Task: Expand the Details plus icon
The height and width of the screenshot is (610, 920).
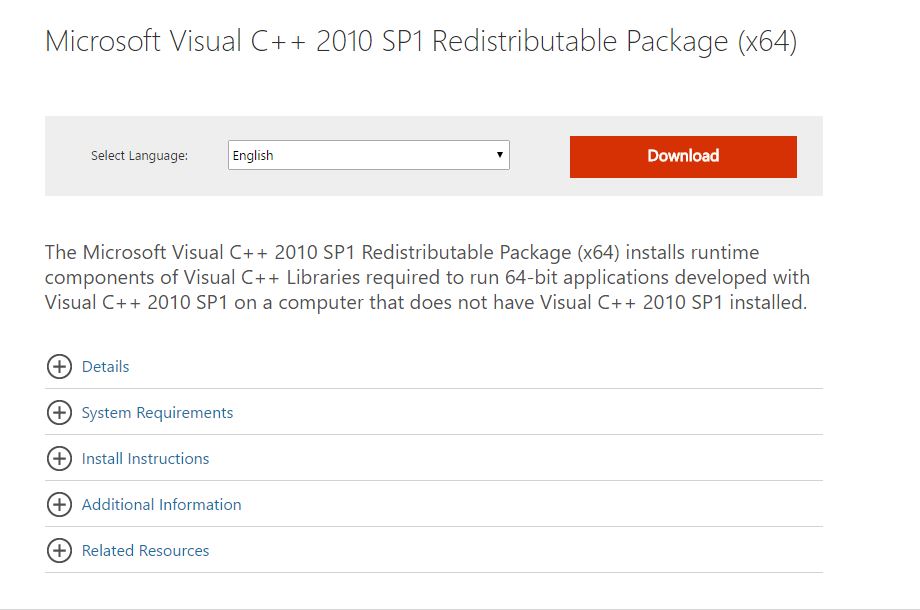Action: [59, 367]
